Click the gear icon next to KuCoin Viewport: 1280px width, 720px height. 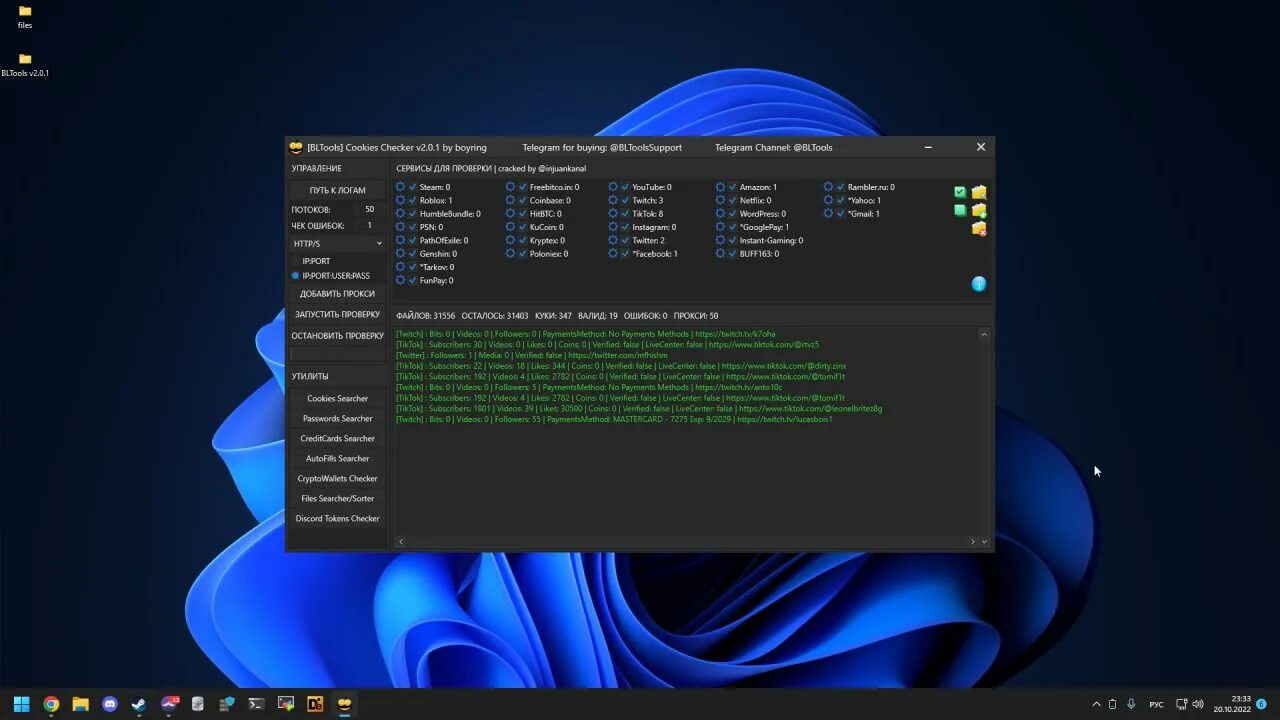(510, 227)
